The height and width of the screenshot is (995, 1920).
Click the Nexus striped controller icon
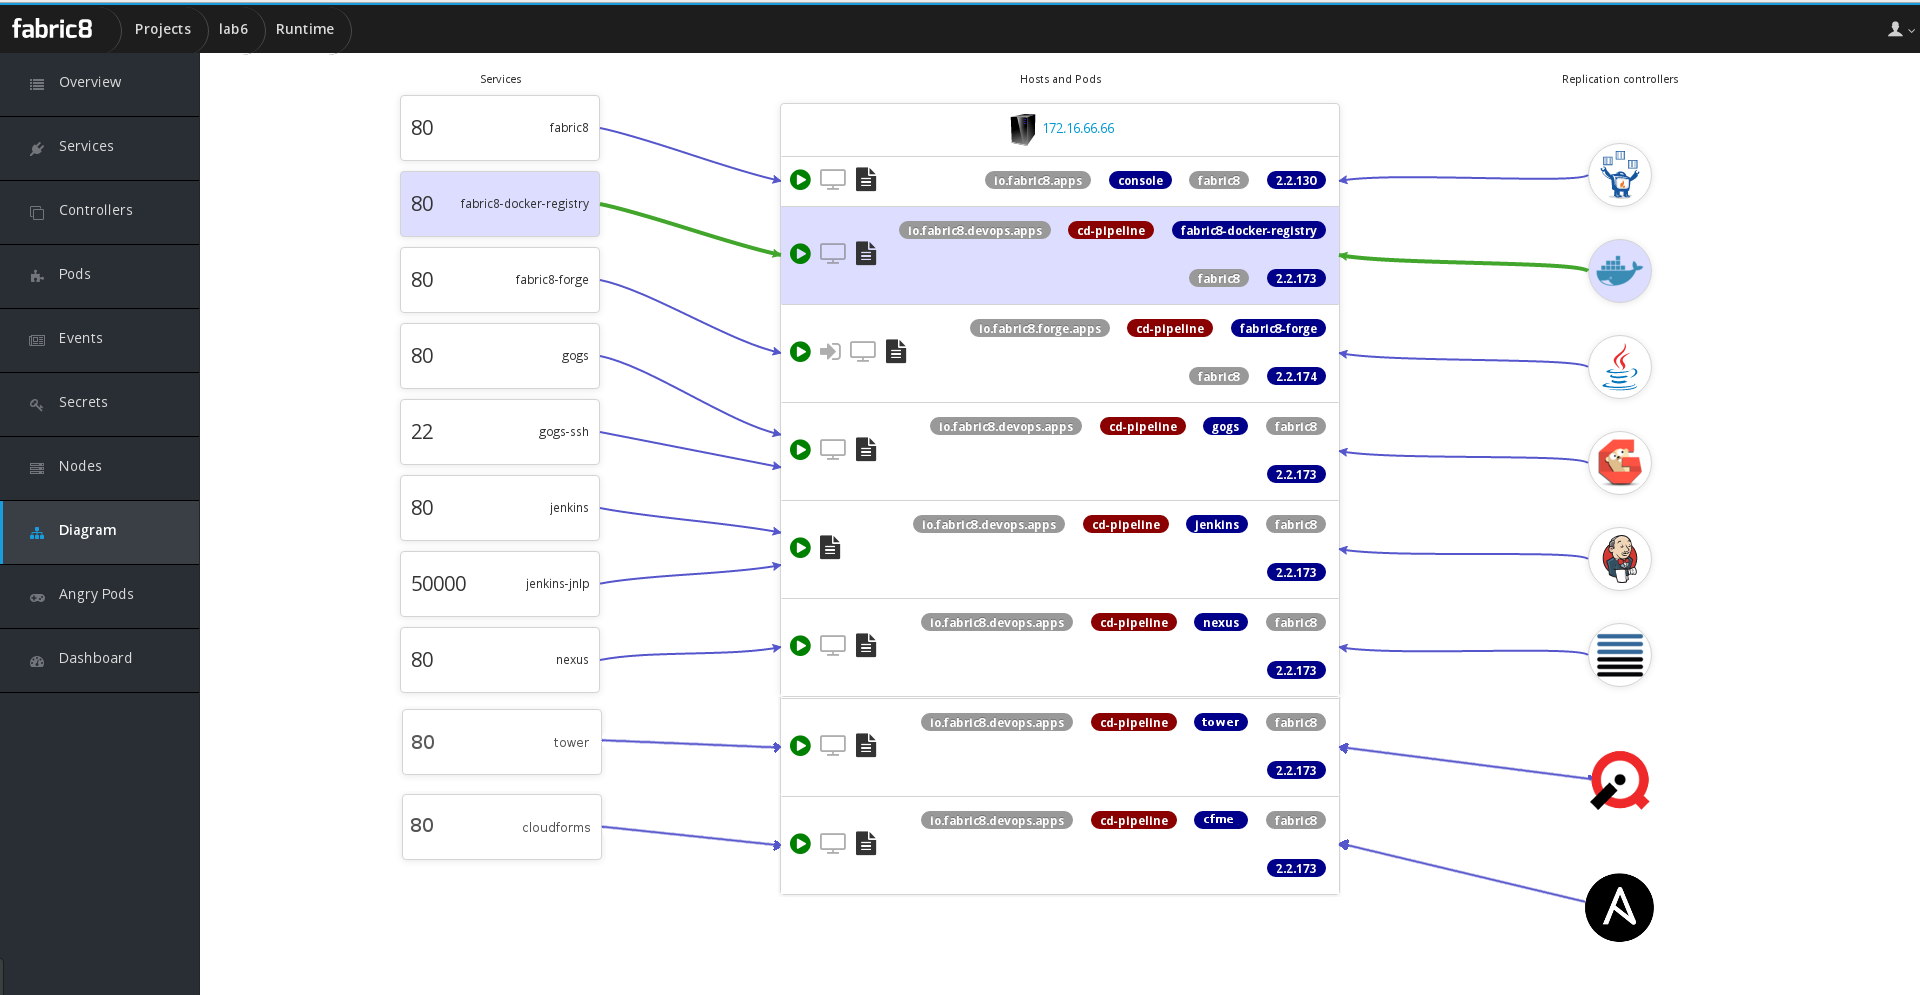(1619, 655)
